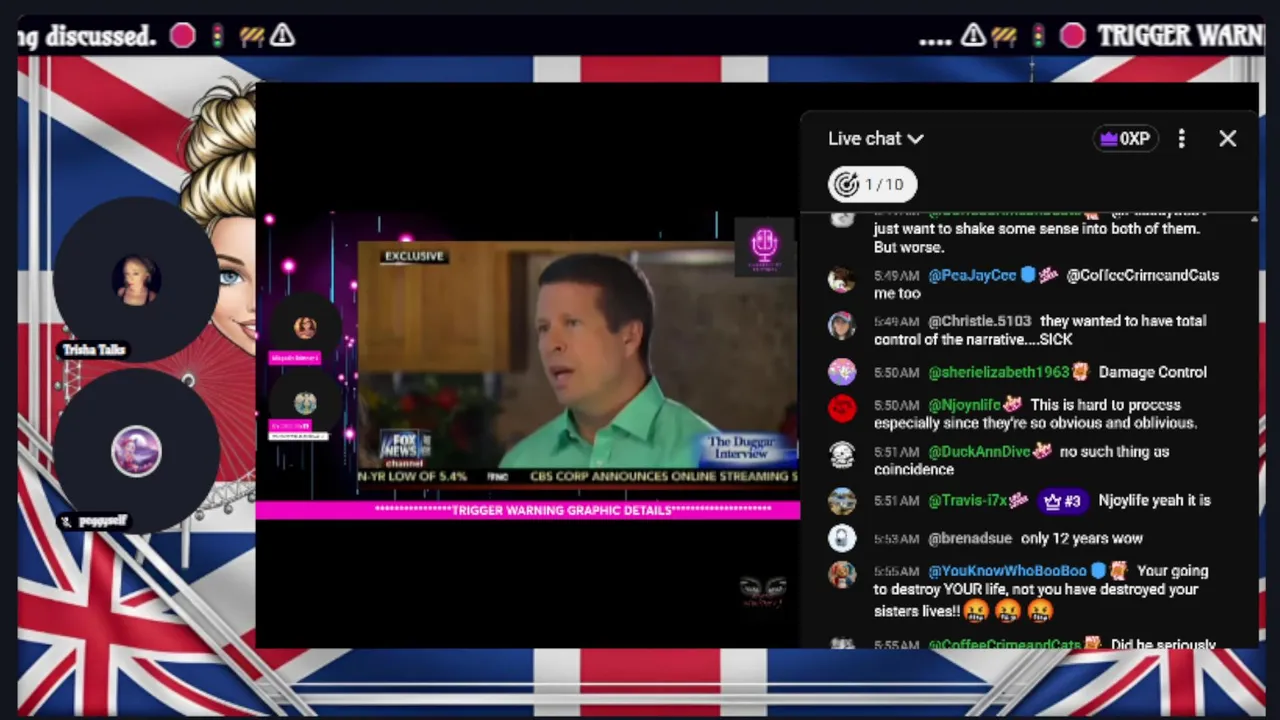Open @Travis-i7x's username in chat

[967, 500]
